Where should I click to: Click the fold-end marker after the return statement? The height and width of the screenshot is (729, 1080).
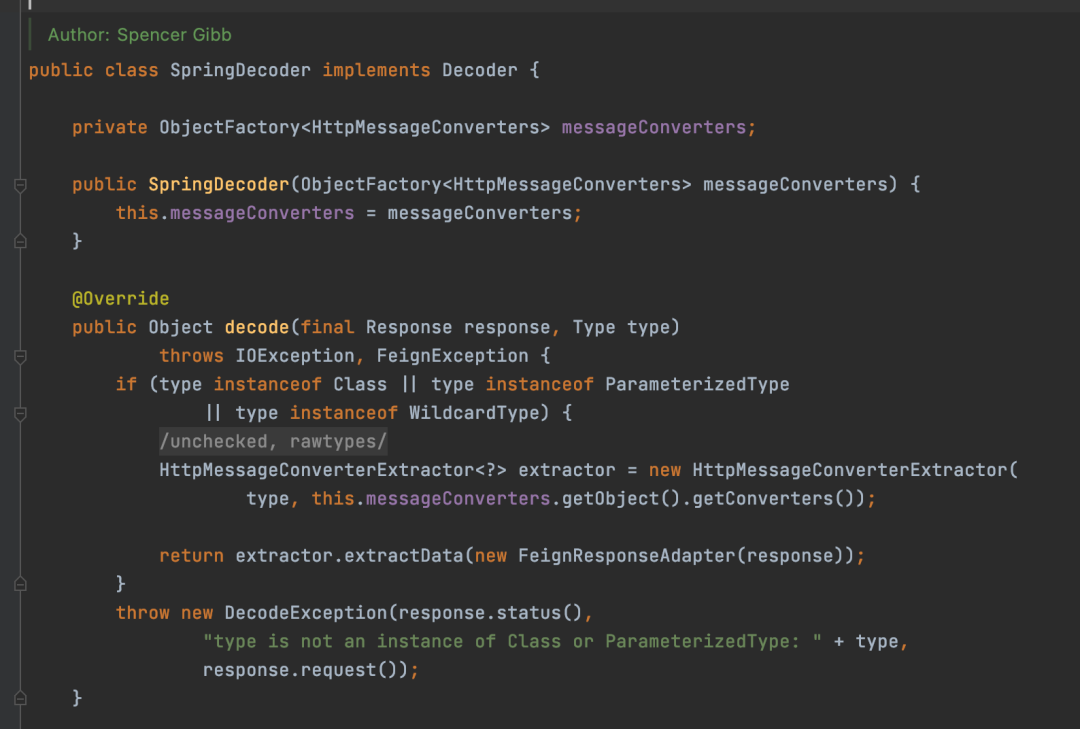[20, 584]
